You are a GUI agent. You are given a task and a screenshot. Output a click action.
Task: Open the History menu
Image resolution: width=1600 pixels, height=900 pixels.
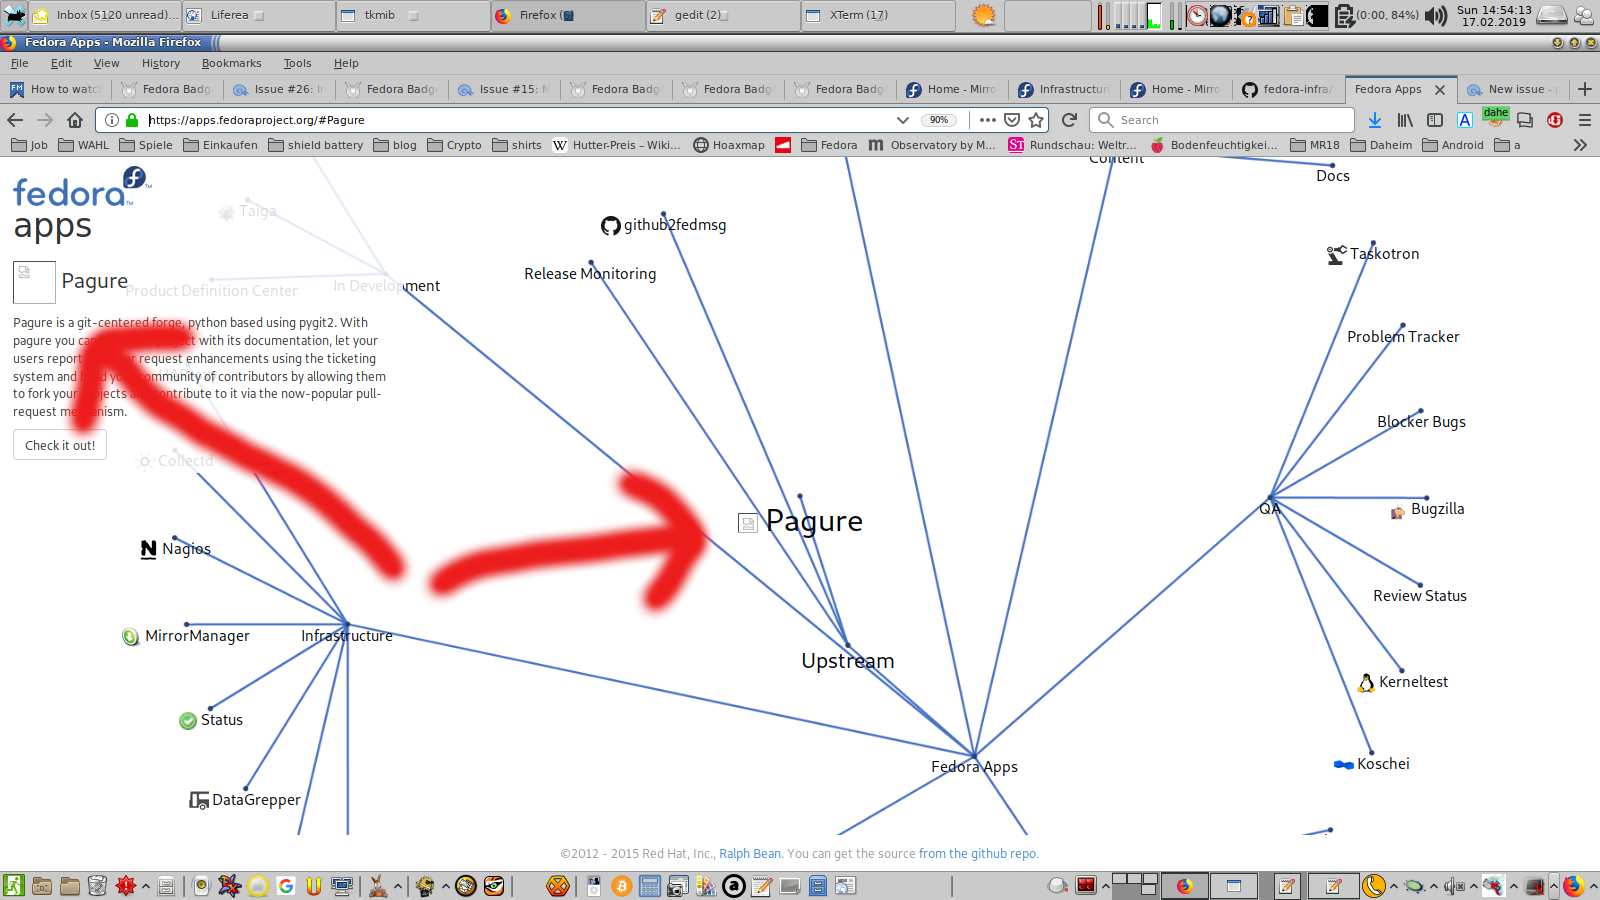click(161, 63)
